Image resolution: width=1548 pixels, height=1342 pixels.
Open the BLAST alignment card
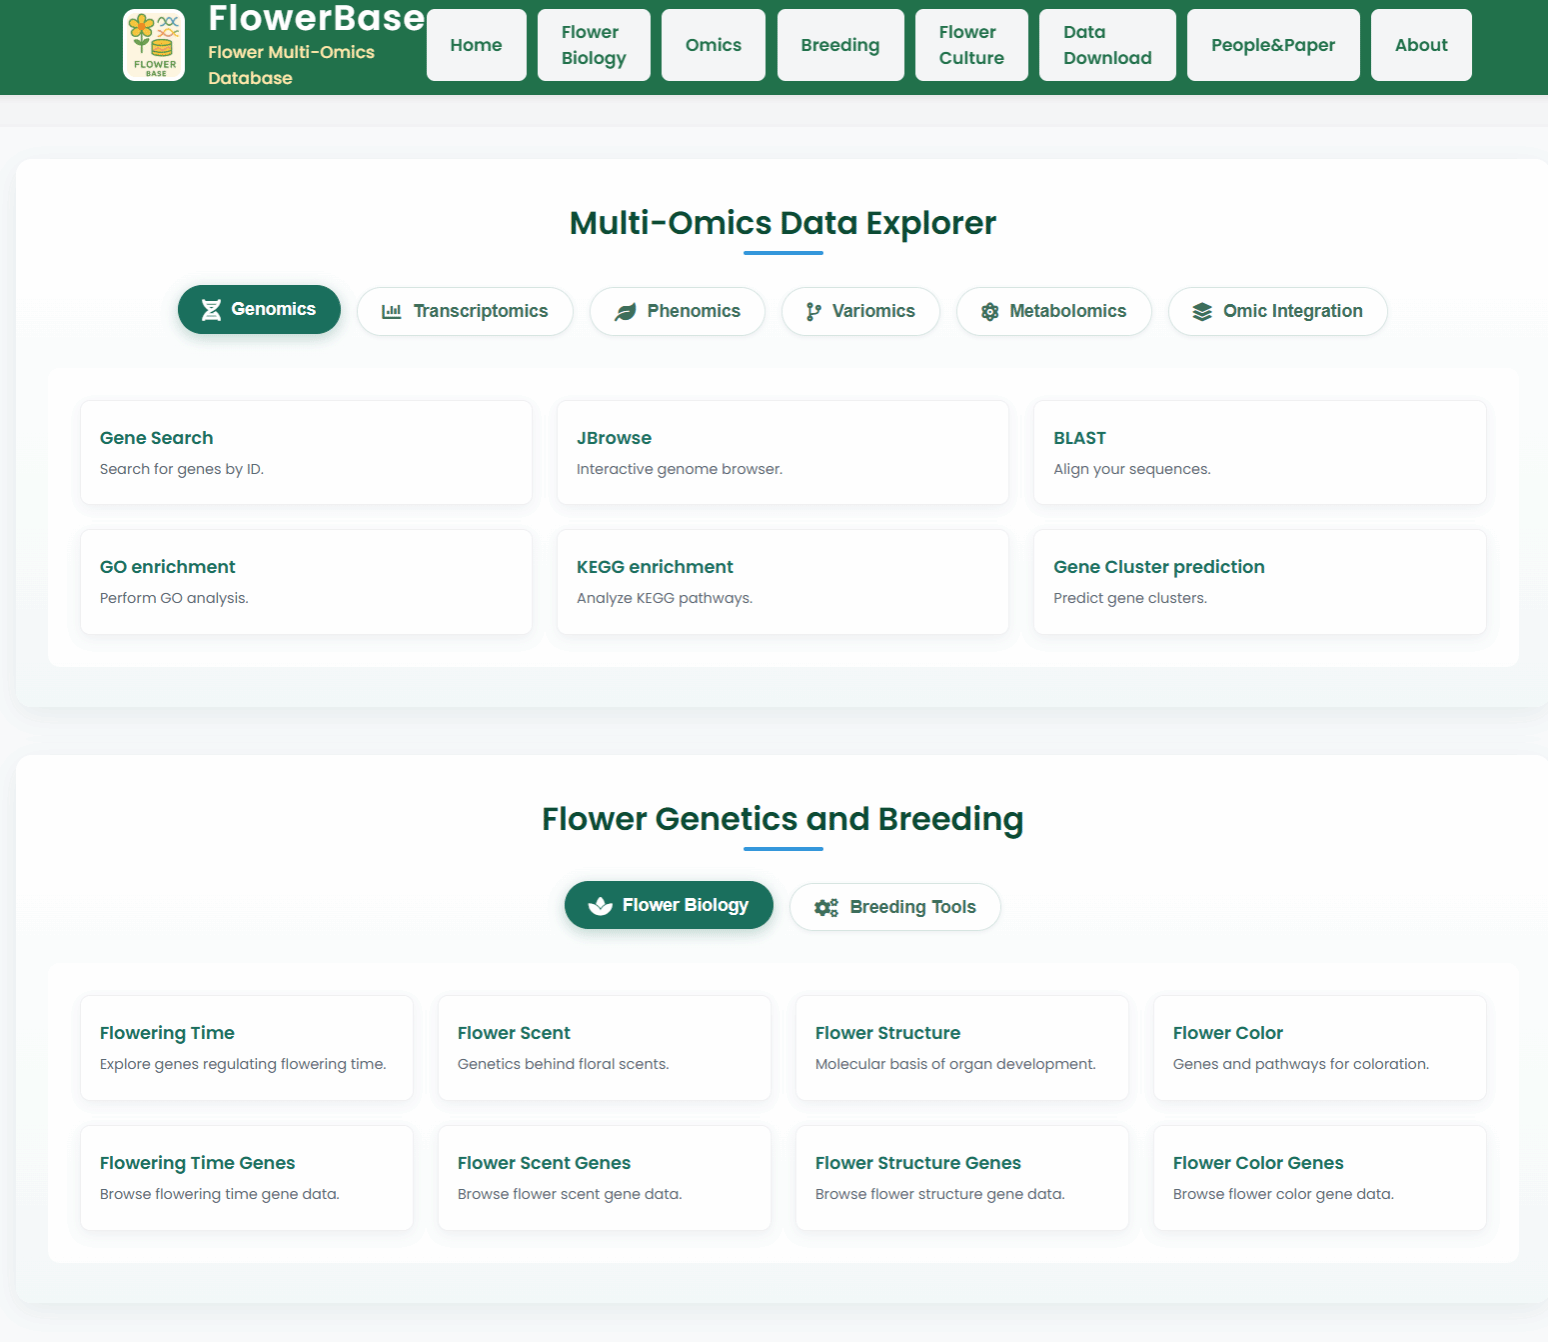(1259, 452)
